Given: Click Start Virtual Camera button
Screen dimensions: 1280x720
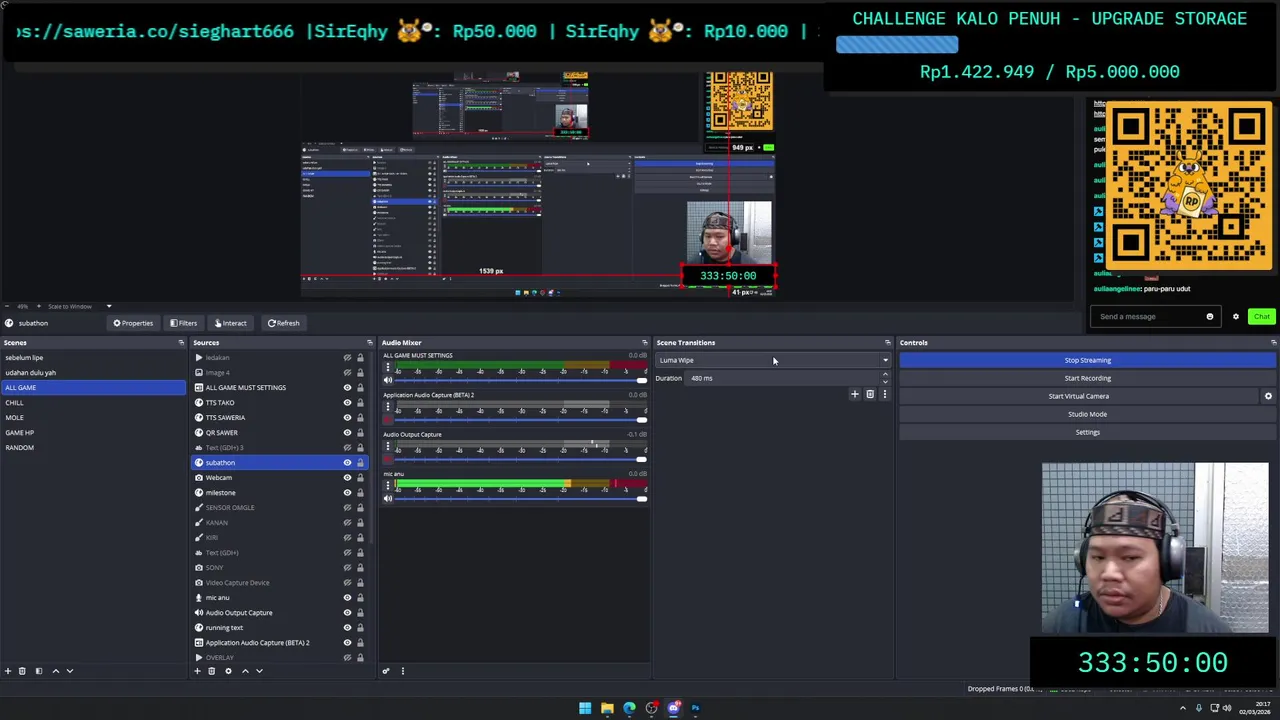Looking at the screenshot, I should [x=1079, y=396].
